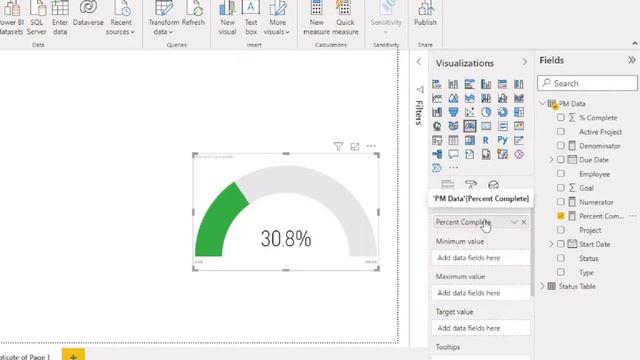The height and width of the screenshot is (360, 640).
Task: Switch to the Fields tab in Visualizations
Action: click(448, 185)
